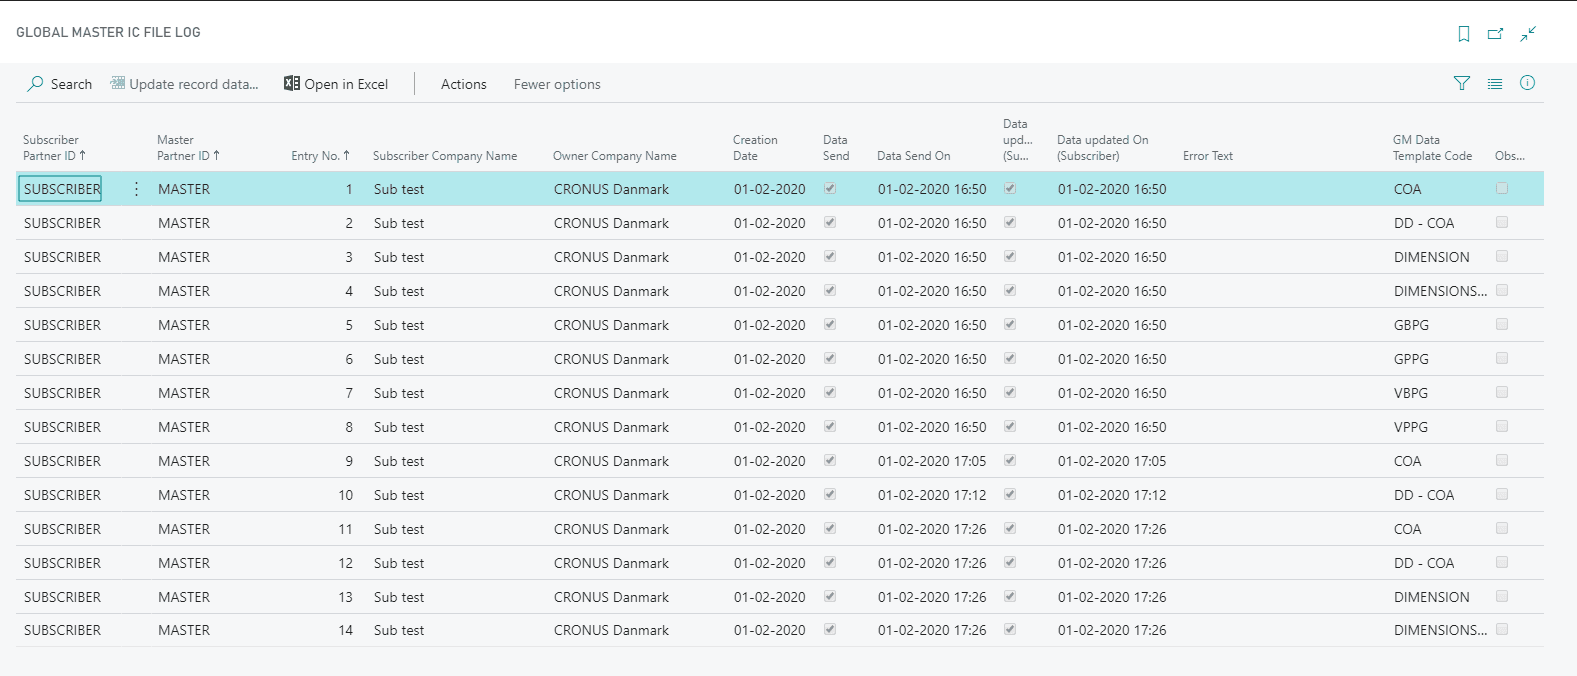Open GM Data Template Code column header
Screen dimensions: 1577x676
click(1432, 148)
